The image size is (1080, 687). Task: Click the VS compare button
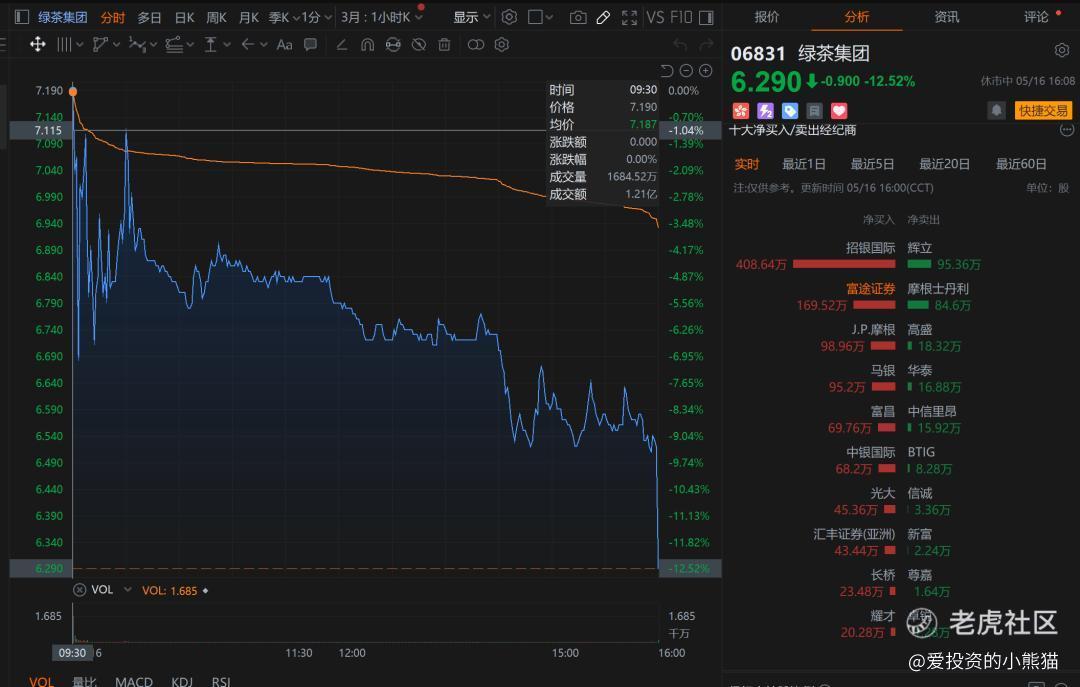tap(655, 17)
